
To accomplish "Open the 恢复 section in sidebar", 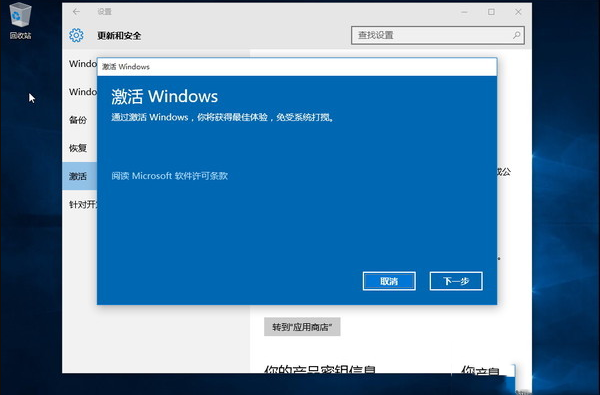I will coord(78,148).
